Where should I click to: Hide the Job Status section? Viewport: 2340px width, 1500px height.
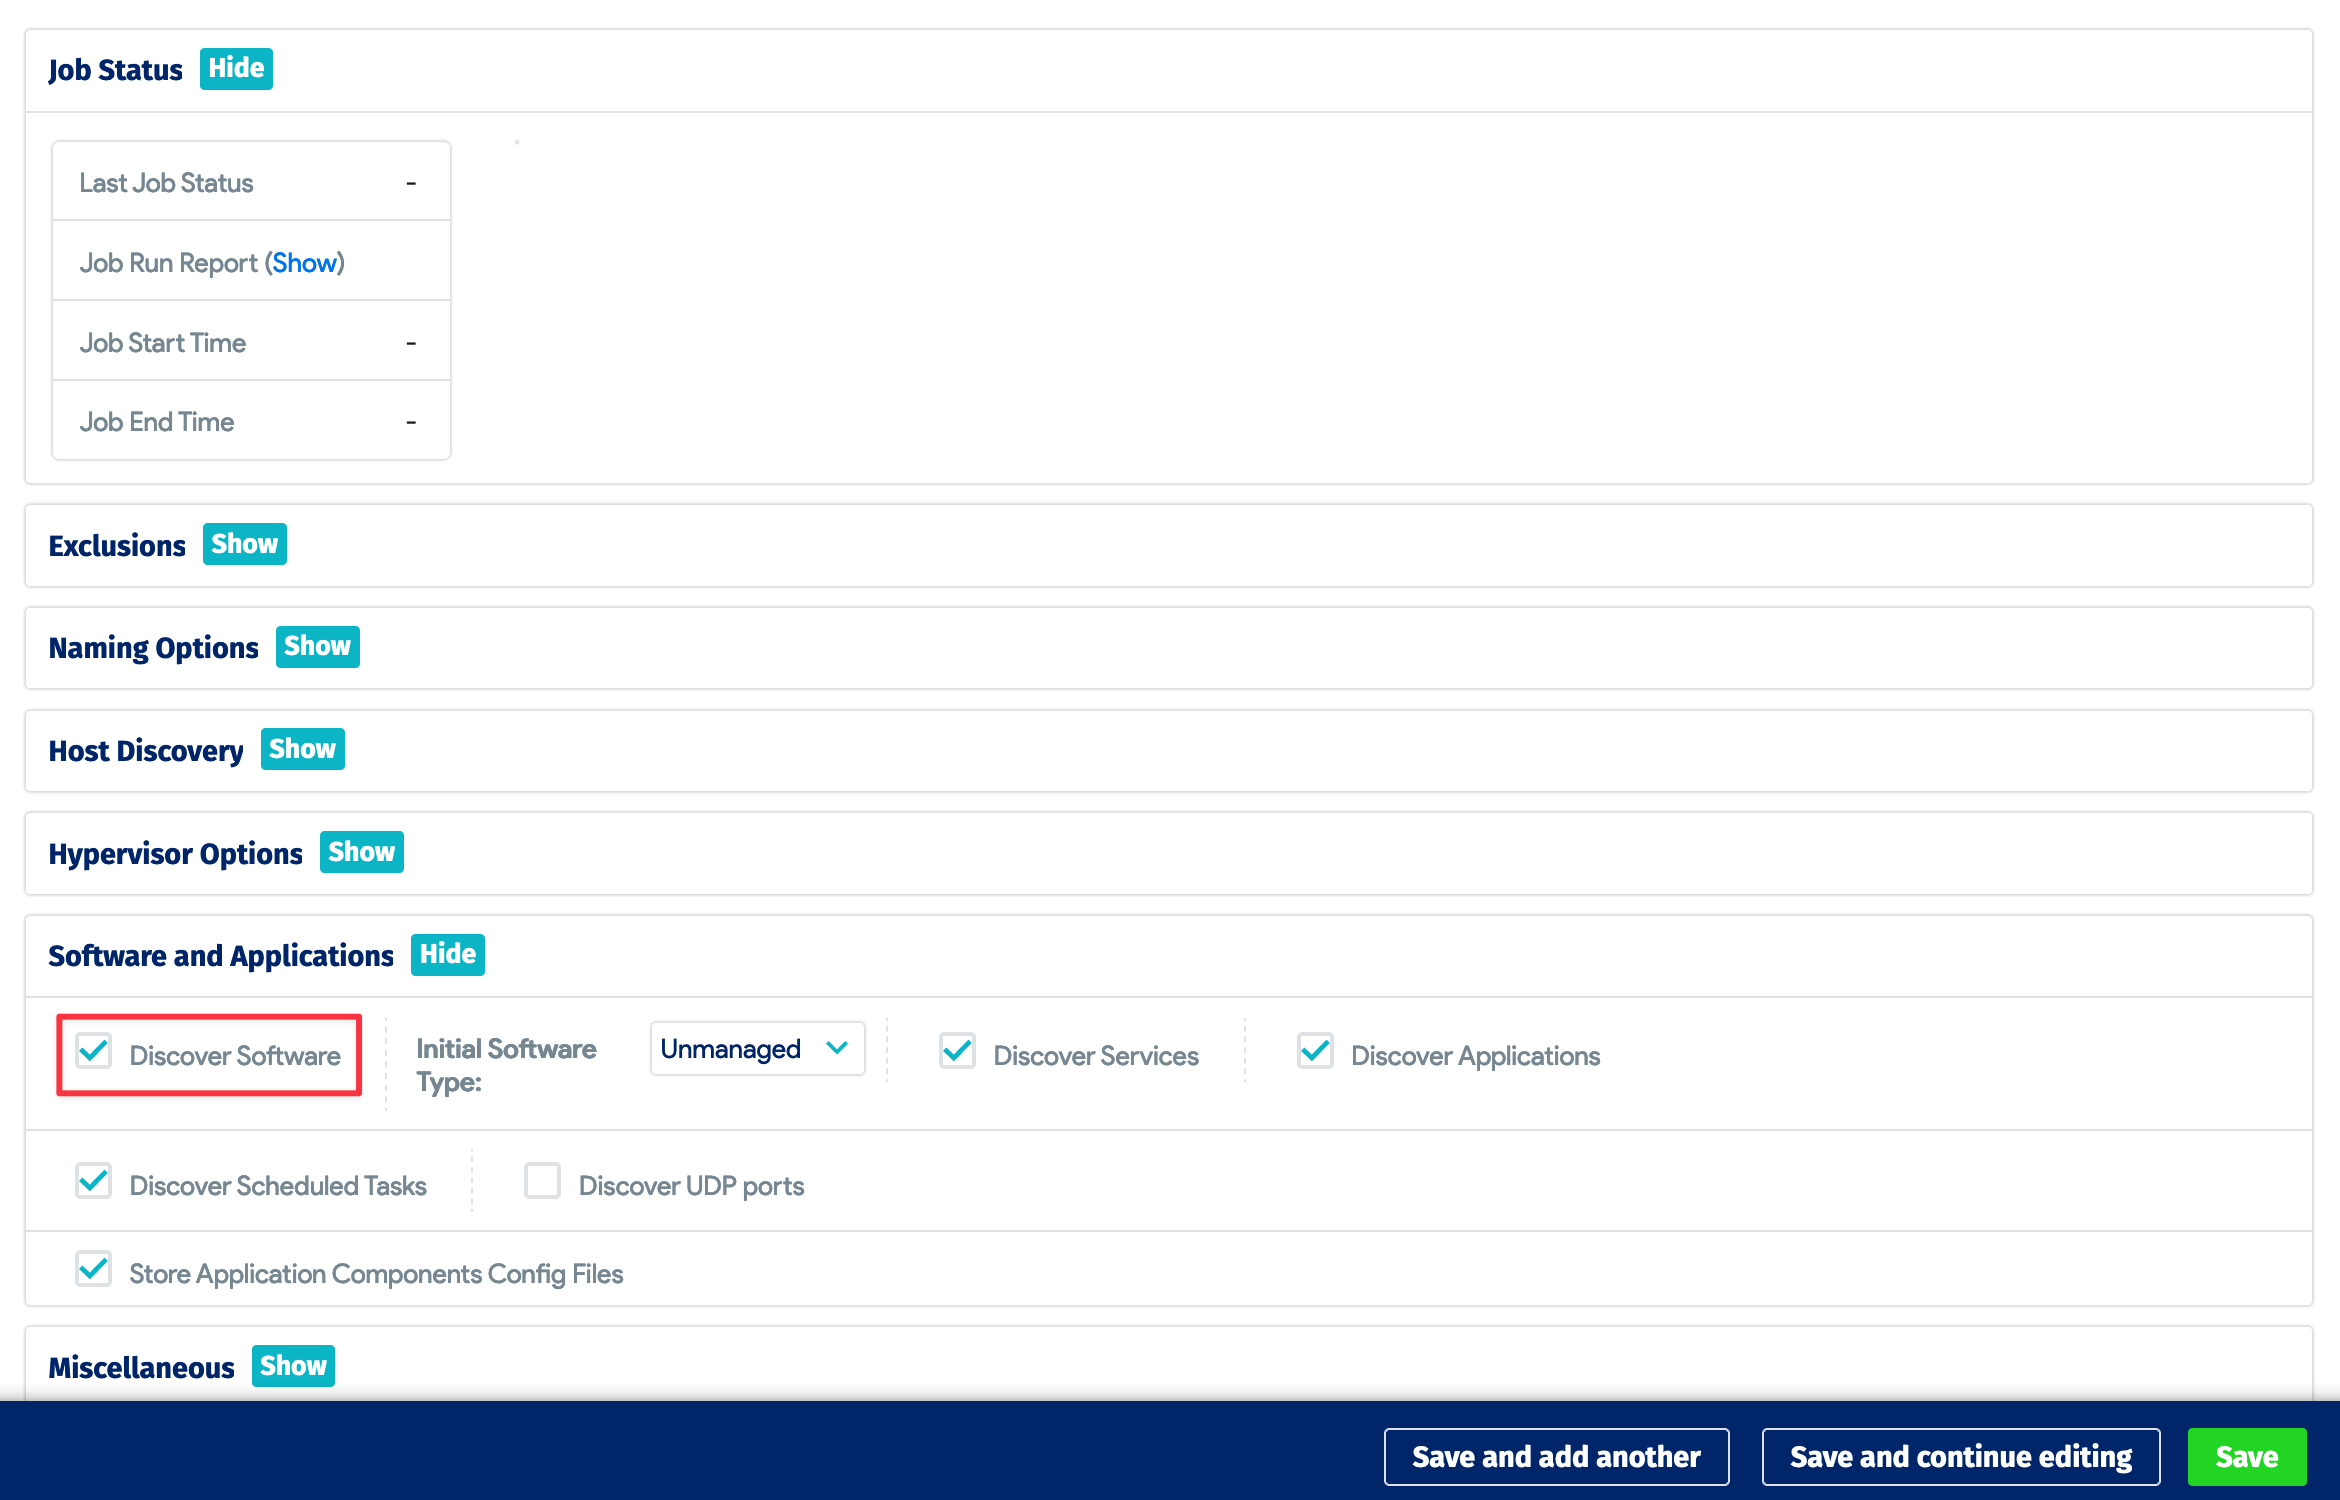pyautogui.click(x=236, y=69)
